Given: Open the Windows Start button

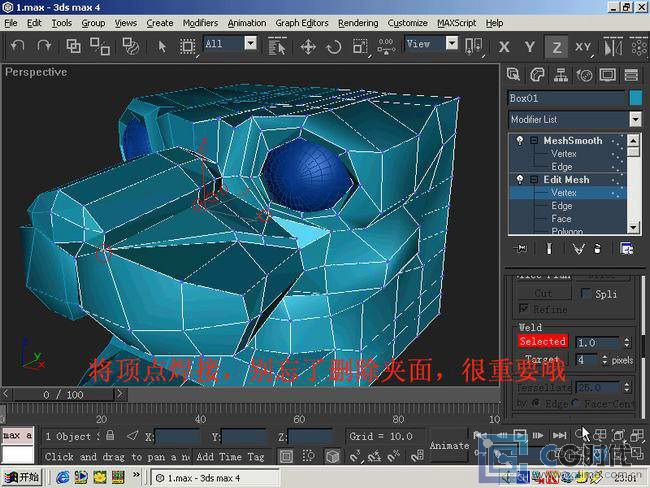Looking at the screenshot, I should pos(22,478).
